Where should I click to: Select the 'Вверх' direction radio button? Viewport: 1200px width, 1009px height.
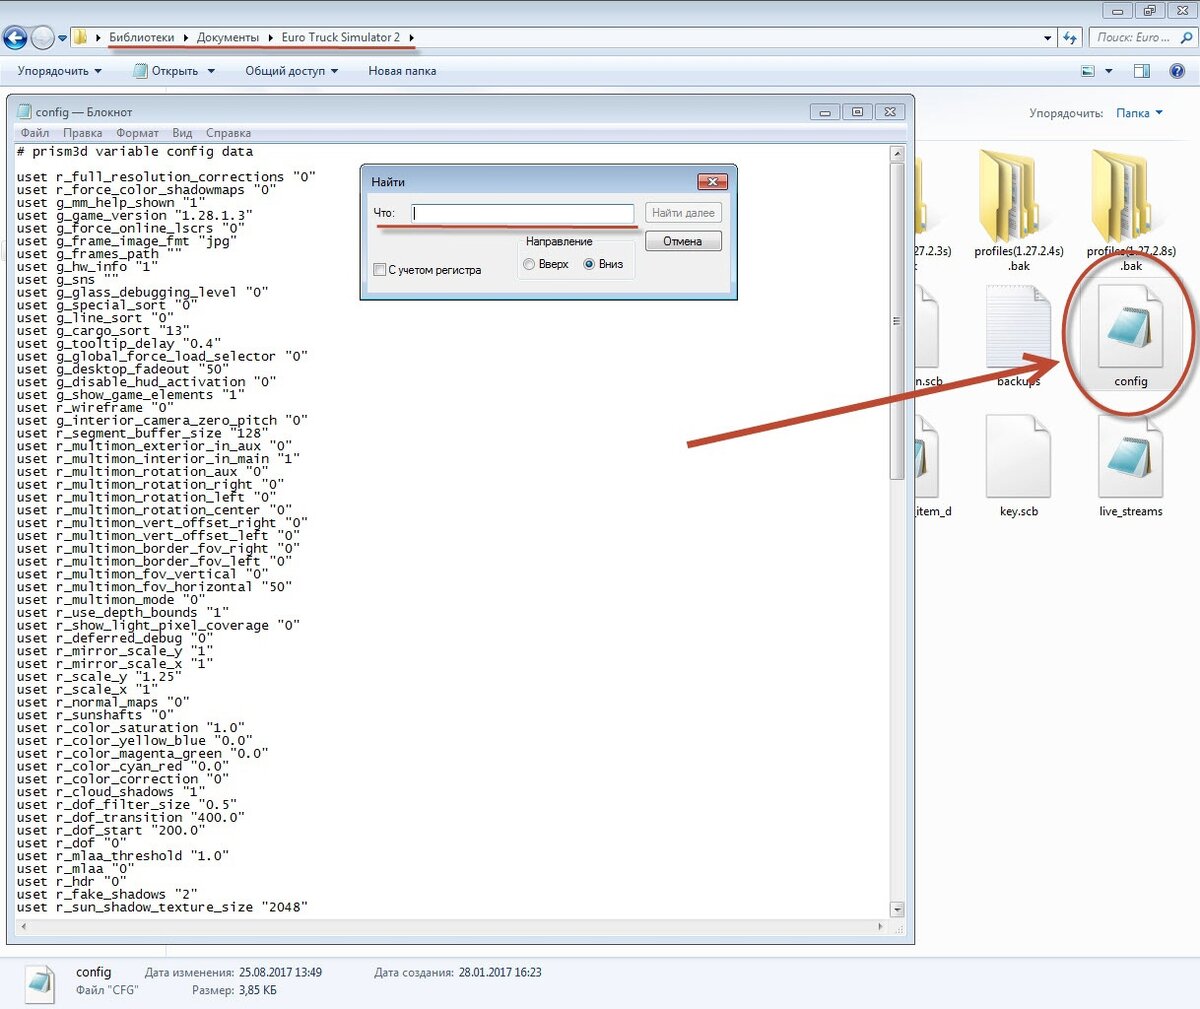529,264
